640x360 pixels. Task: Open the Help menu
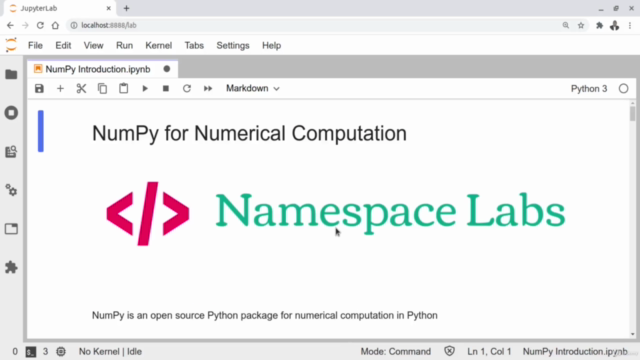[271, 45]
